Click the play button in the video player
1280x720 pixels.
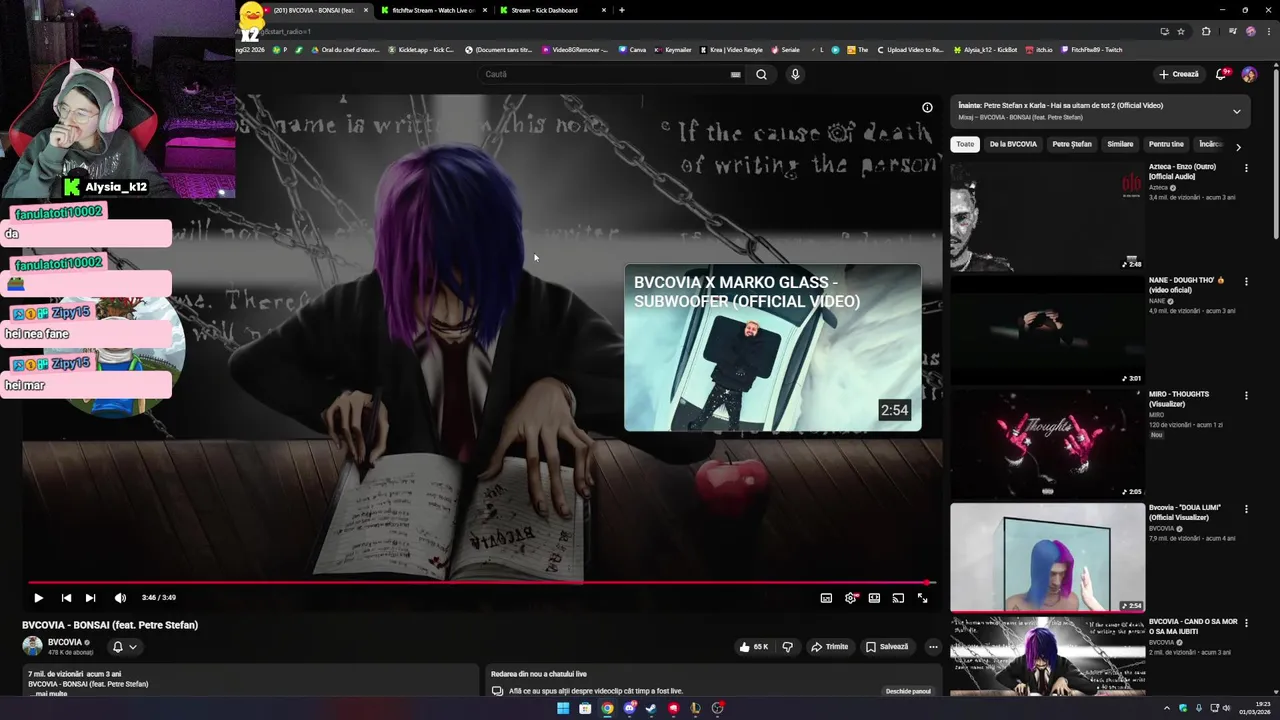pyautogui.click(x=38, y=598)
